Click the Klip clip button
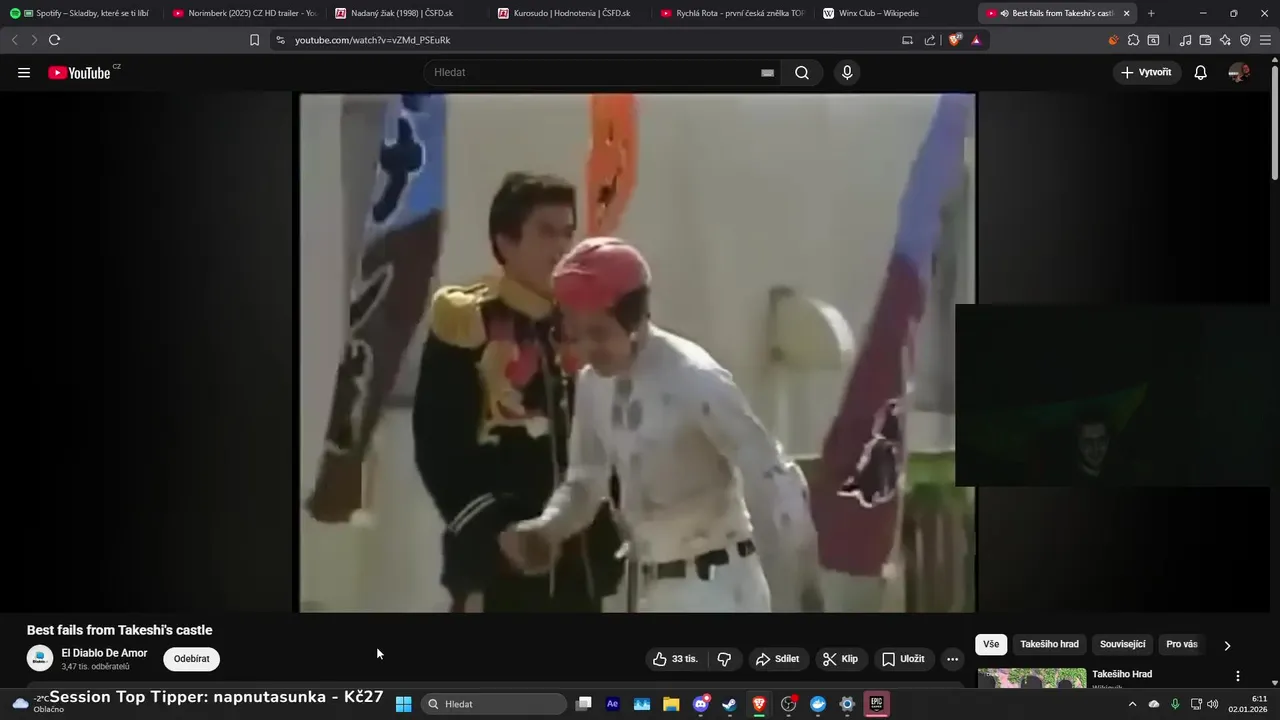Image resolution: width=1280 pixels, height=720 pixels. pyautogui.click(x=840, y=659)
